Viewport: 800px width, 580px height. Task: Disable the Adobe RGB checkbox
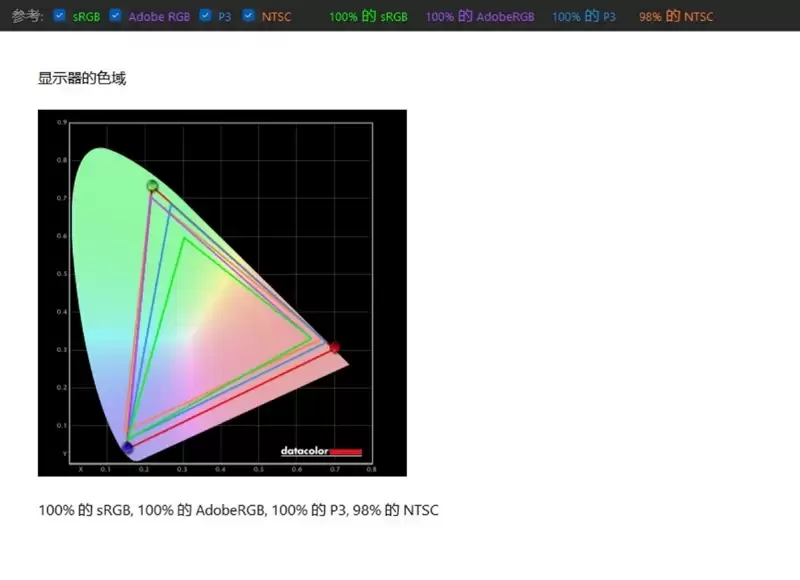pos(115,16)
